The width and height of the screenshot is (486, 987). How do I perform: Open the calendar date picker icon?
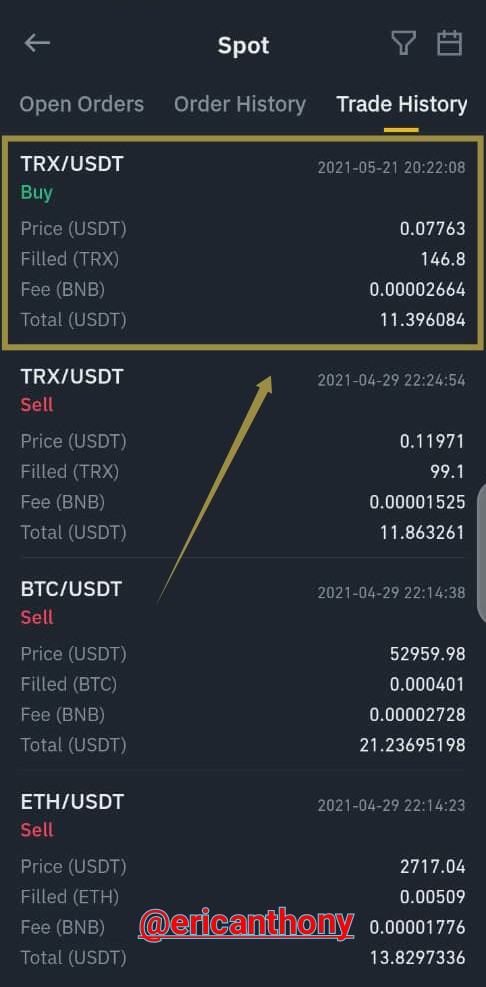tap(449, 43)
